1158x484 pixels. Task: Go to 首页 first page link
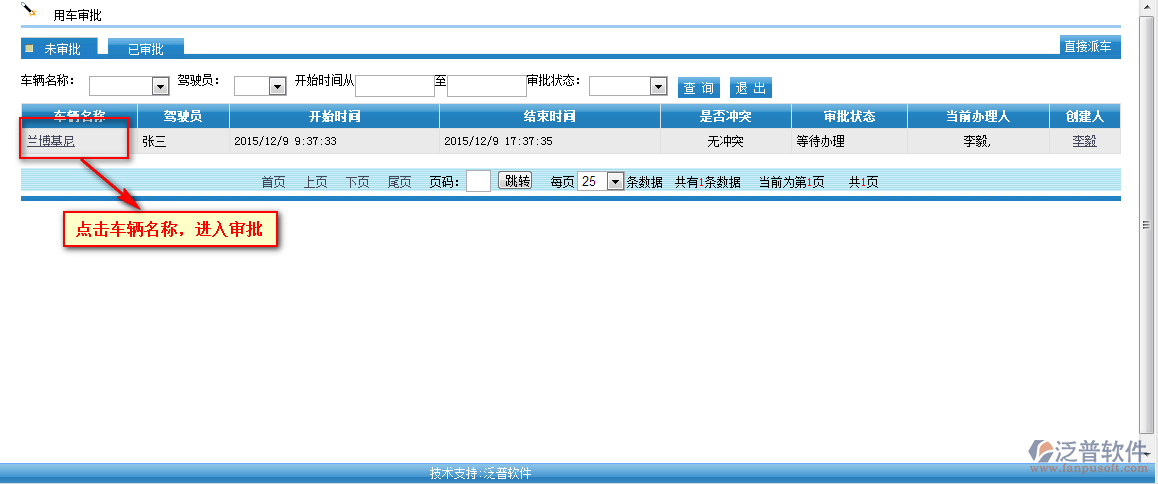[x=273, y=182]
